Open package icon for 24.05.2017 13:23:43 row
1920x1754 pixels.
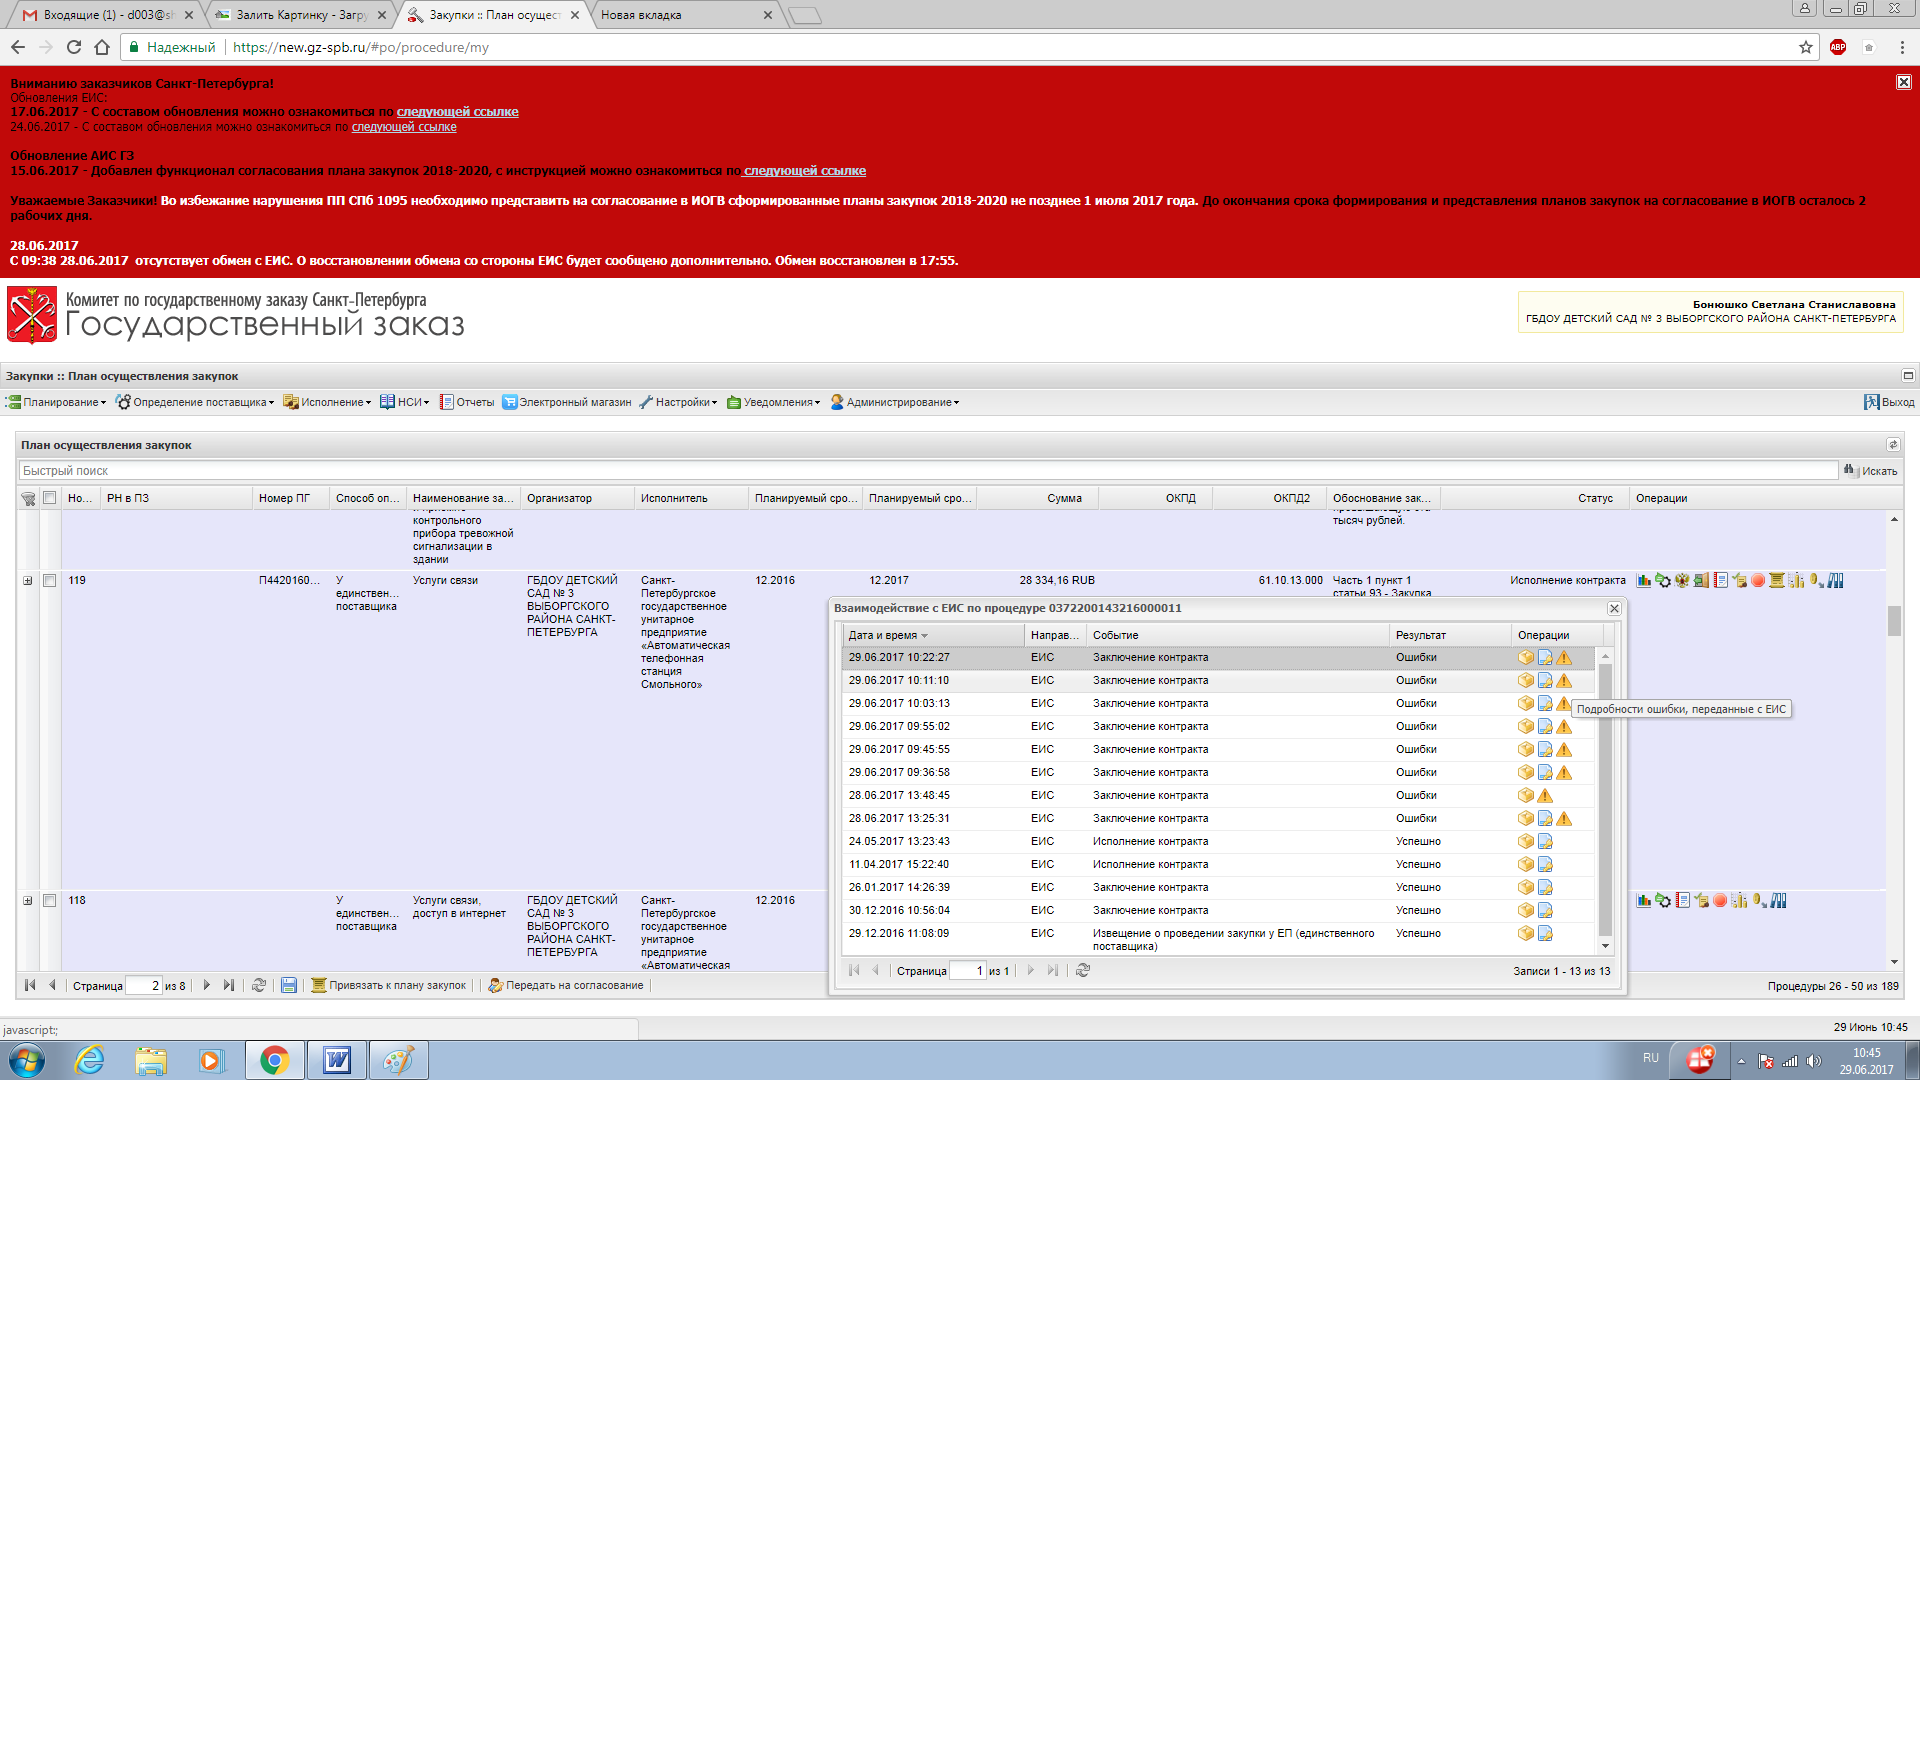1525,842
